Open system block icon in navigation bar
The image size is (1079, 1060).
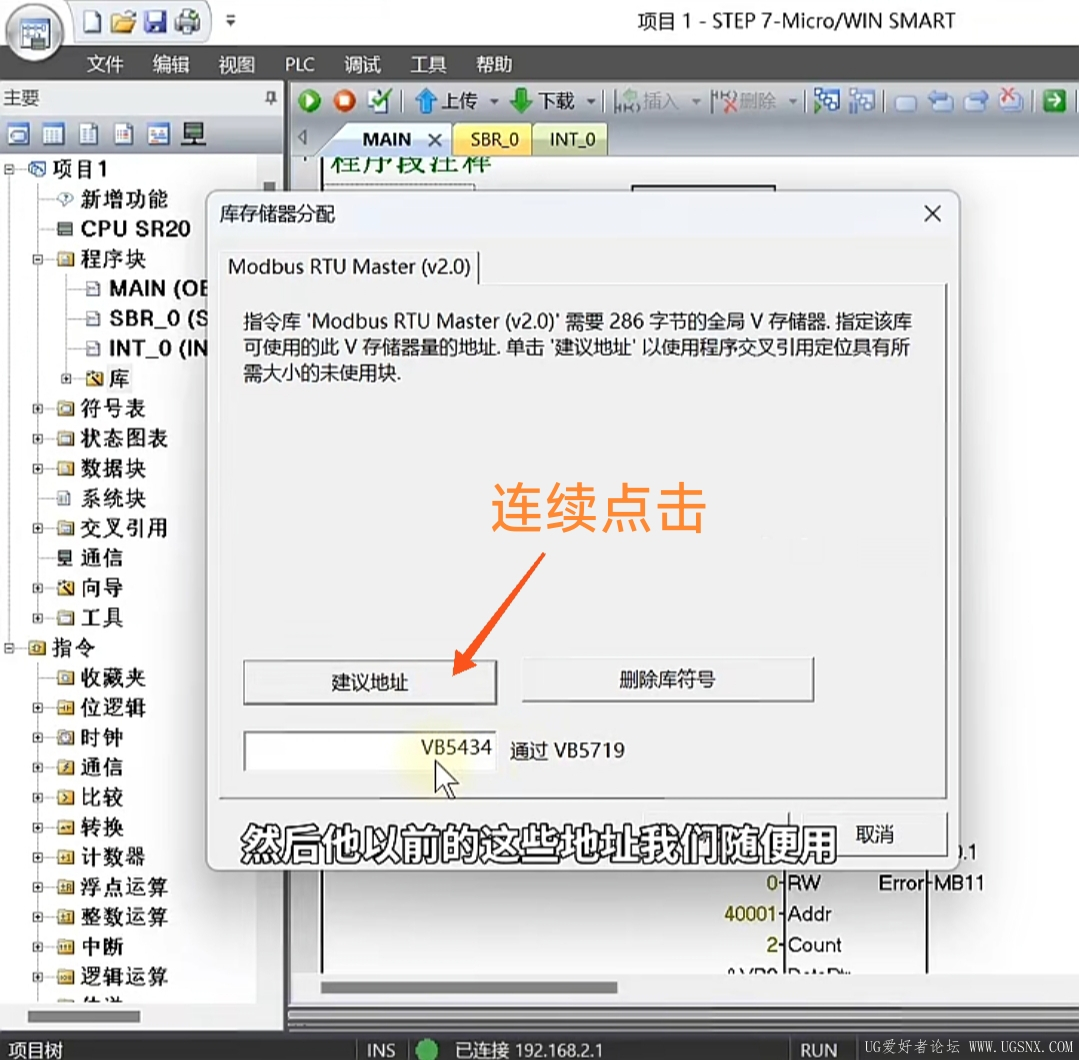point(123,134)
